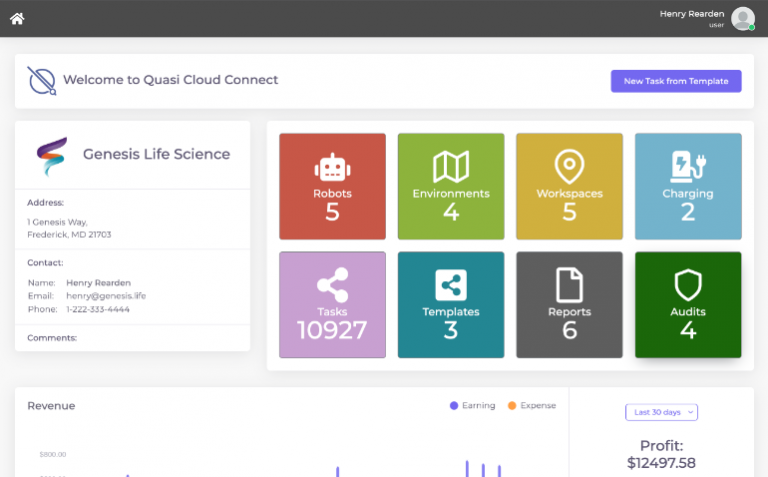
Task: Click the Home icon in top bar
Action: point(17,18)
